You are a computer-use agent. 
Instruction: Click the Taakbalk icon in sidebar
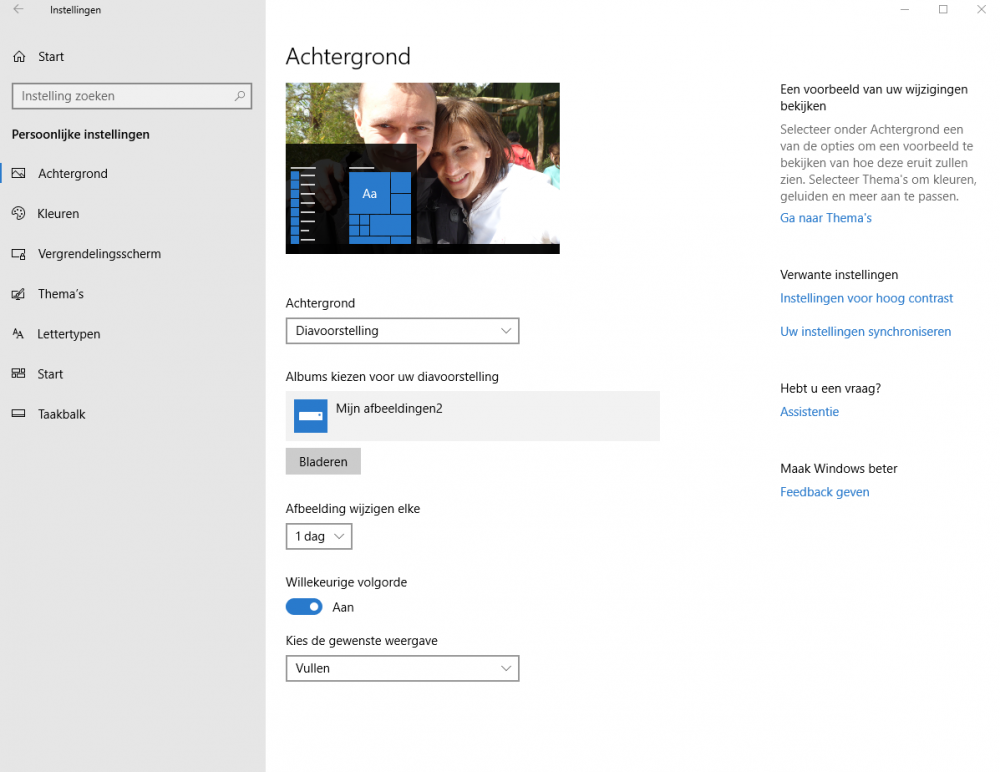pos(18,414)
